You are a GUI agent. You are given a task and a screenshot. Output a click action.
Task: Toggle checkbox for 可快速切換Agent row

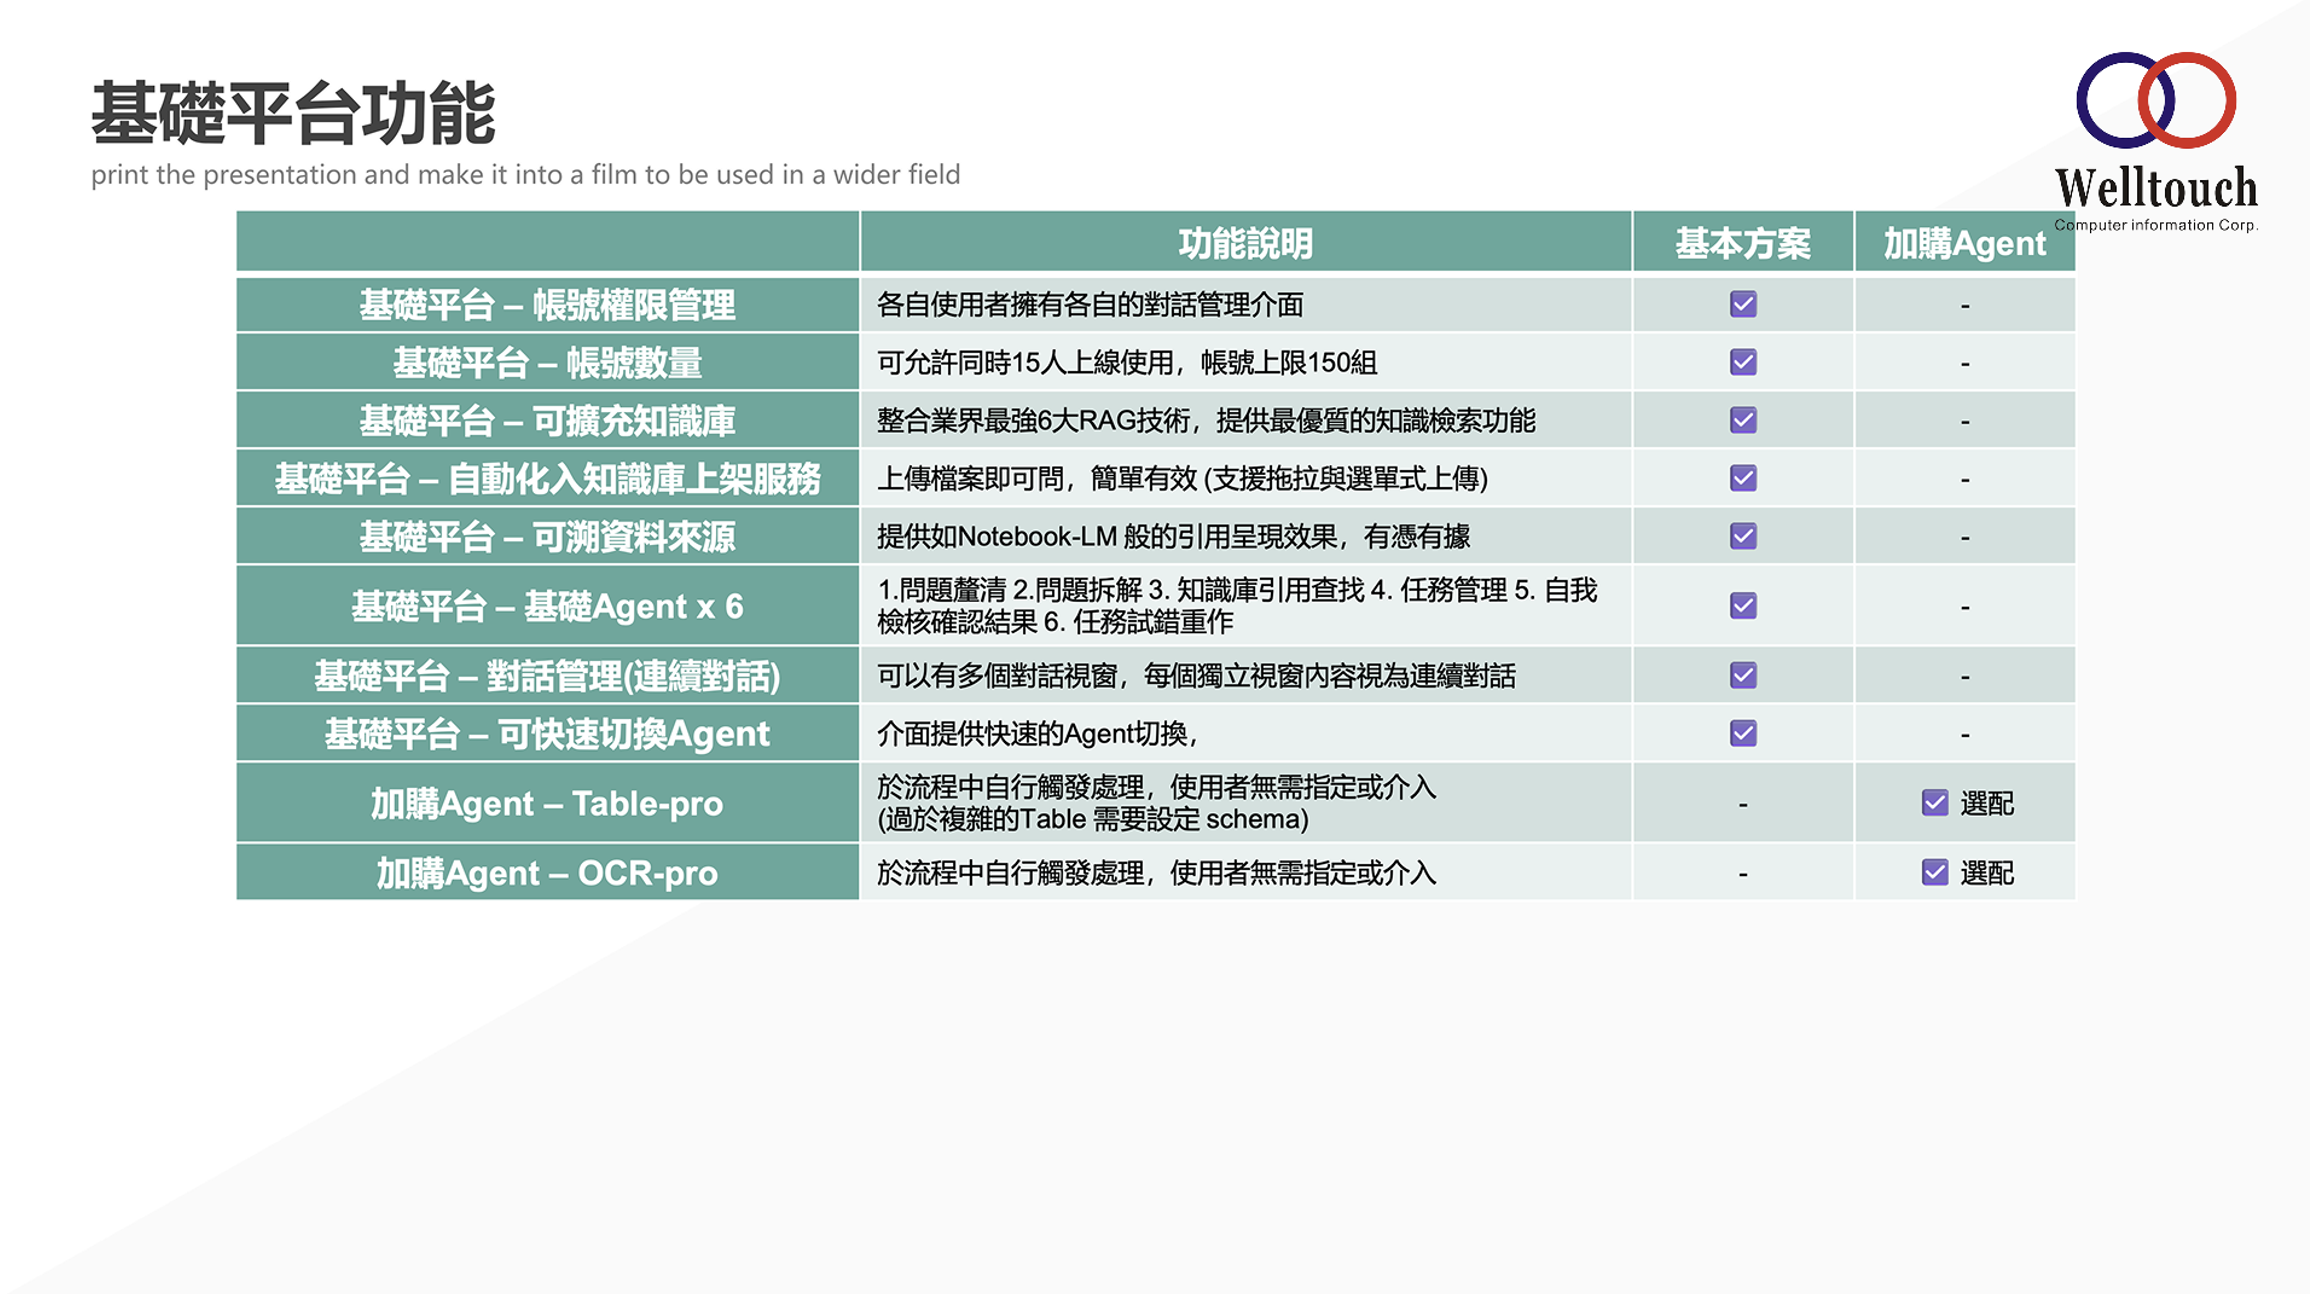coord(1742,733)
